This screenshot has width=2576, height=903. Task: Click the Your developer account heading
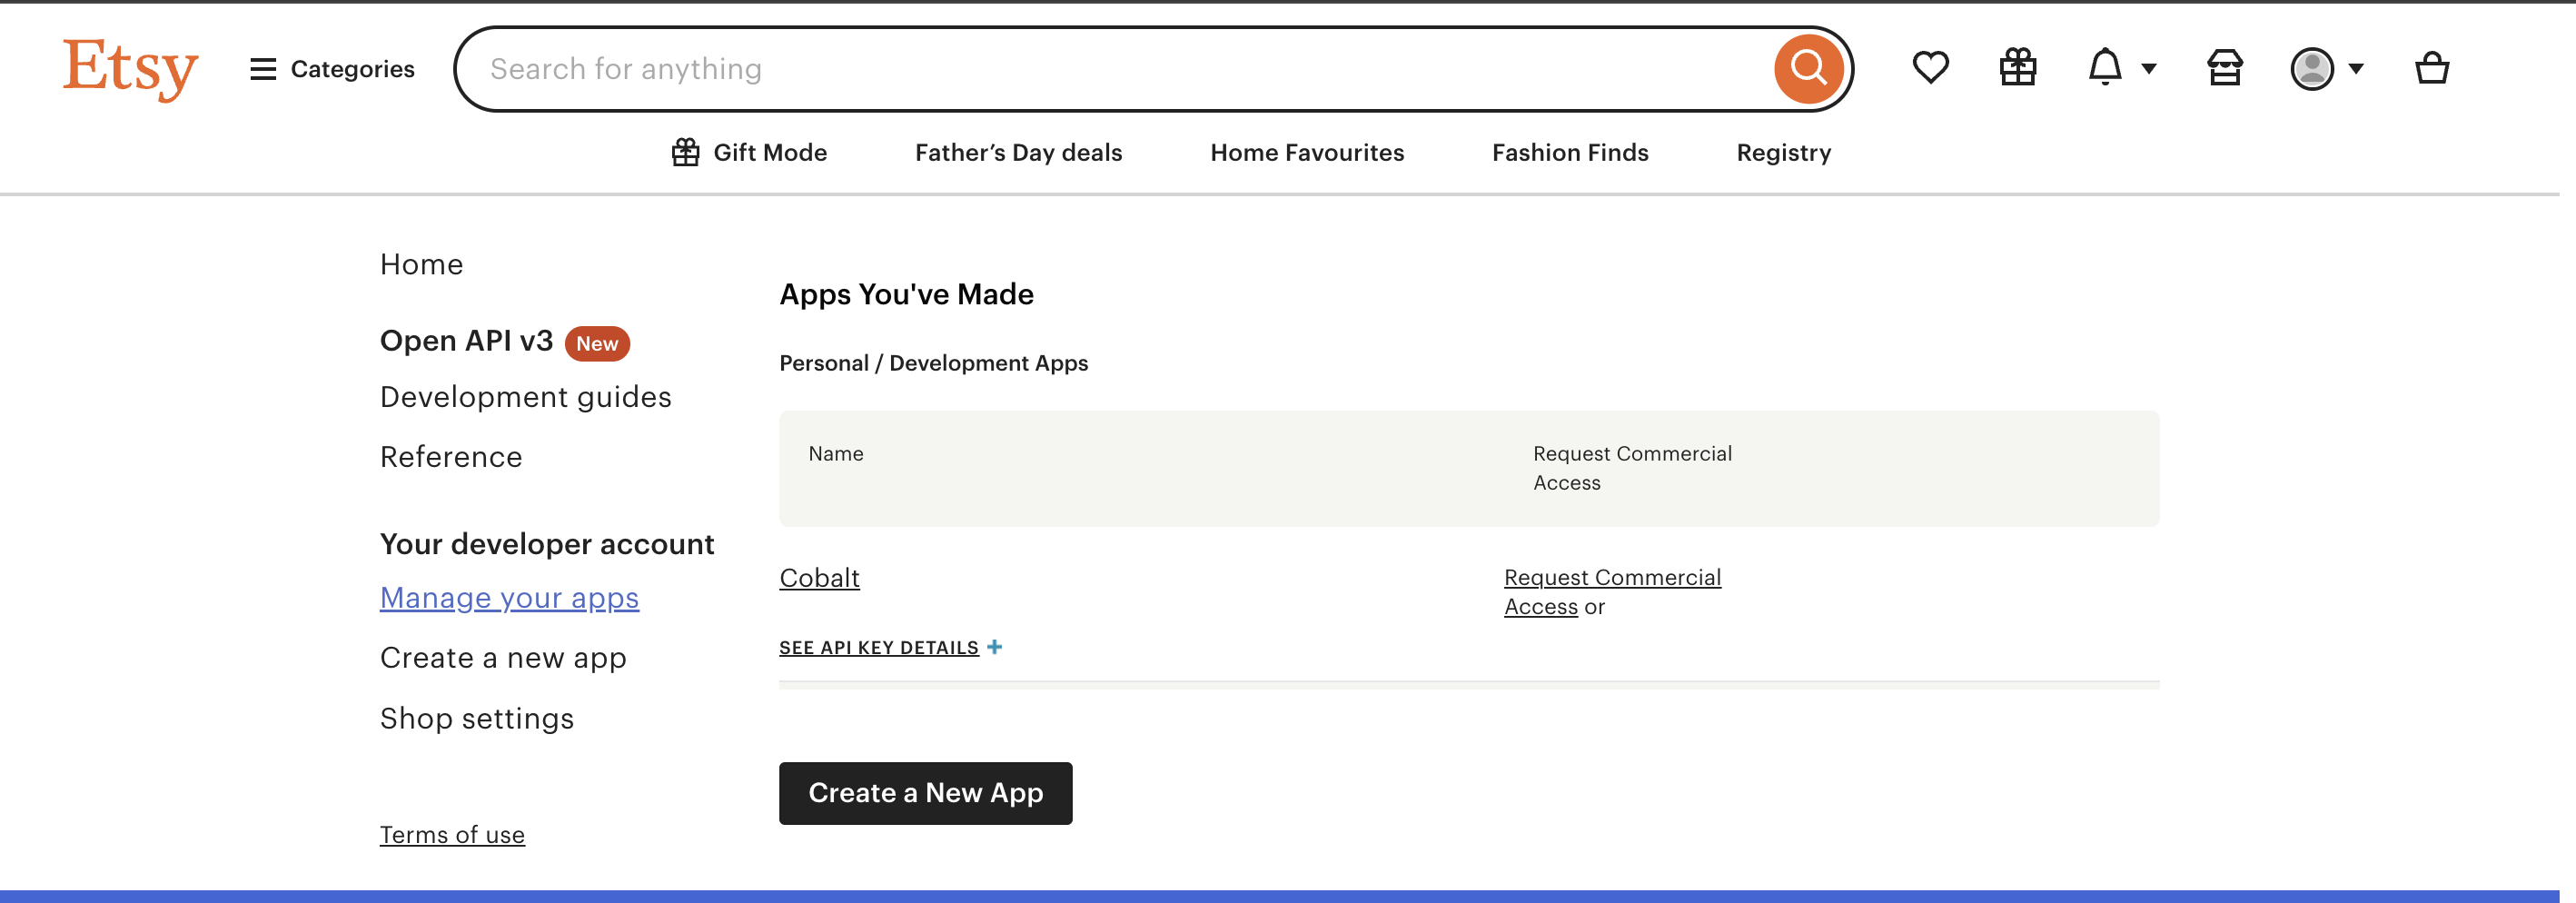(x=547, y=545)
